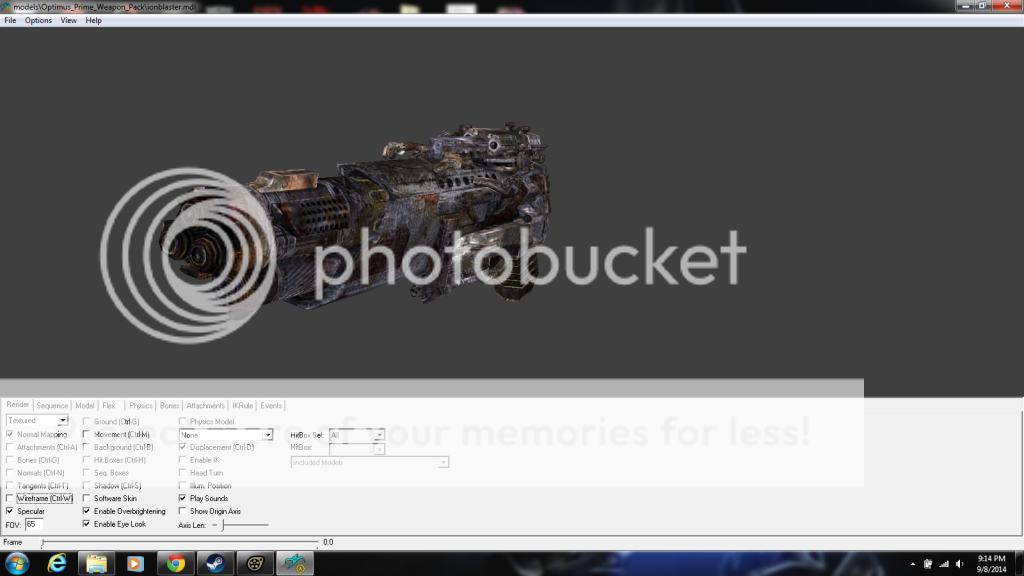Open the Source Filmmaker taskbar icon
The width and height of the screenshot is (1024, 576).
pos(255,563)
